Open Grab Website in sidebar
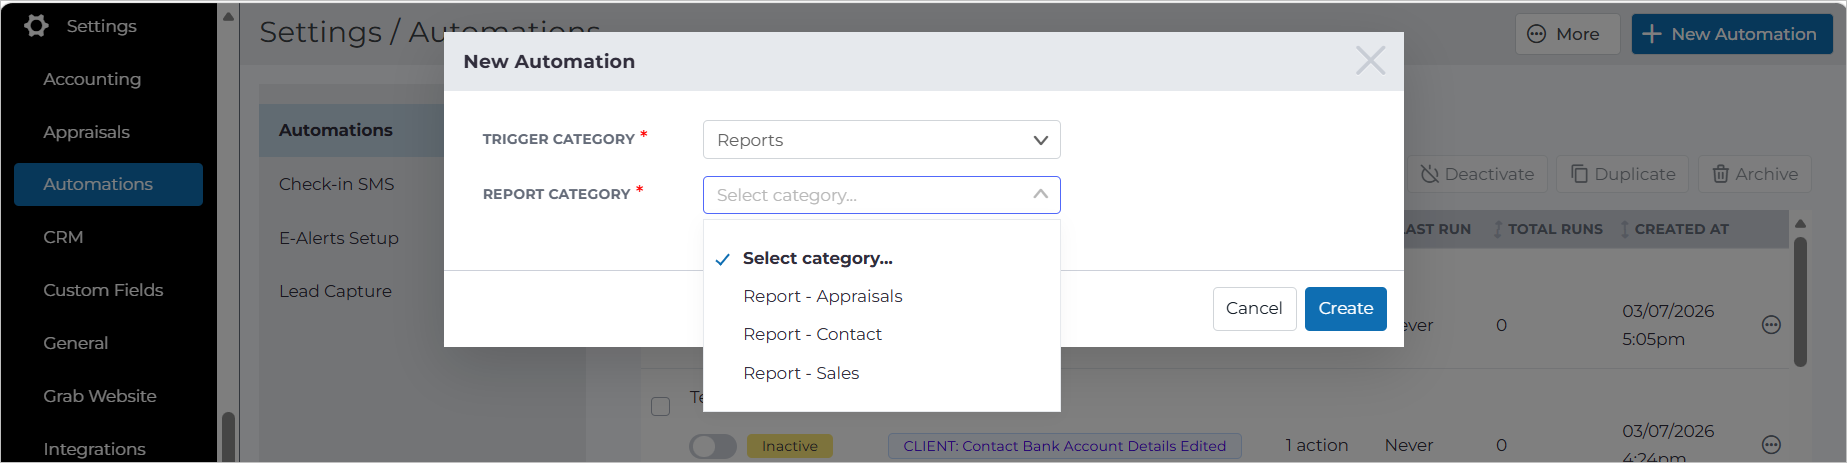Viewport: 1847px width, 463px height. point(99,396)
